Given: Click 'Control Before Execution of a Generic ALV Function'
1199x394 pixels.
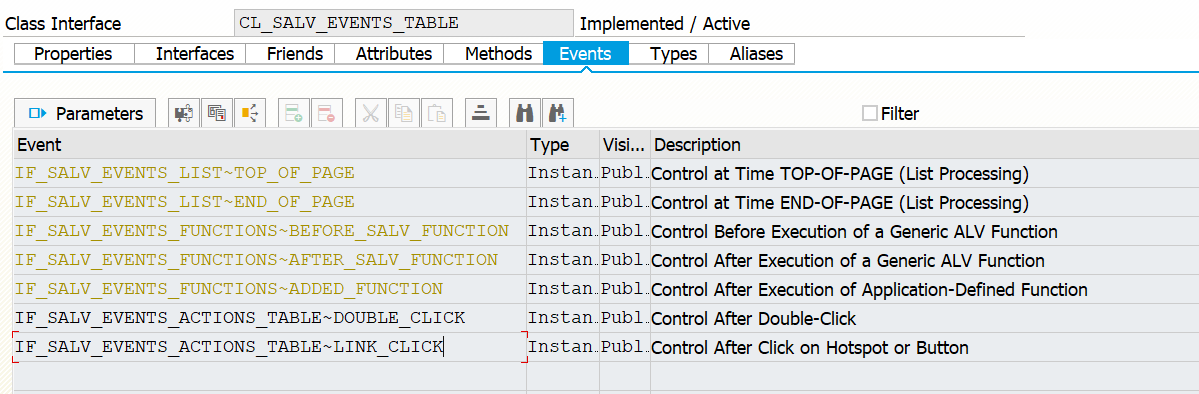Looking at the screenshot, I should point(854,232).
